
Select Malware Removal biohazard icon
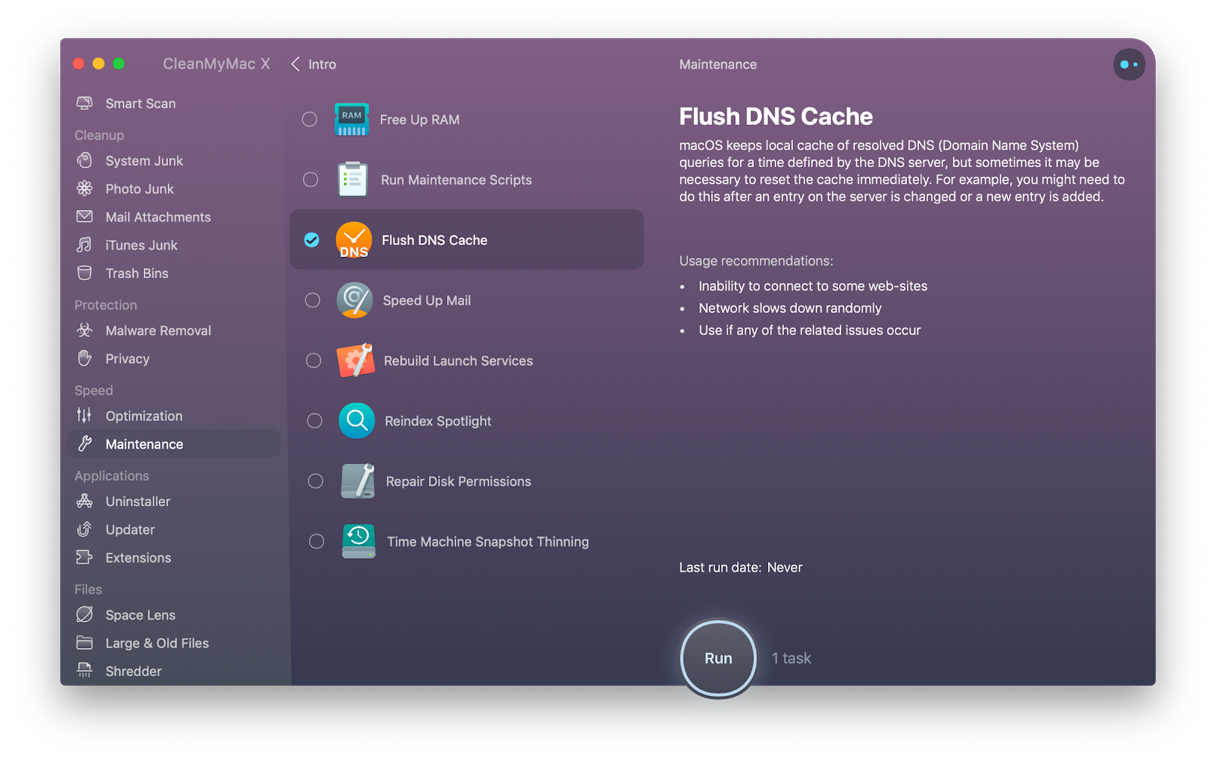click(x=85, y=330)
